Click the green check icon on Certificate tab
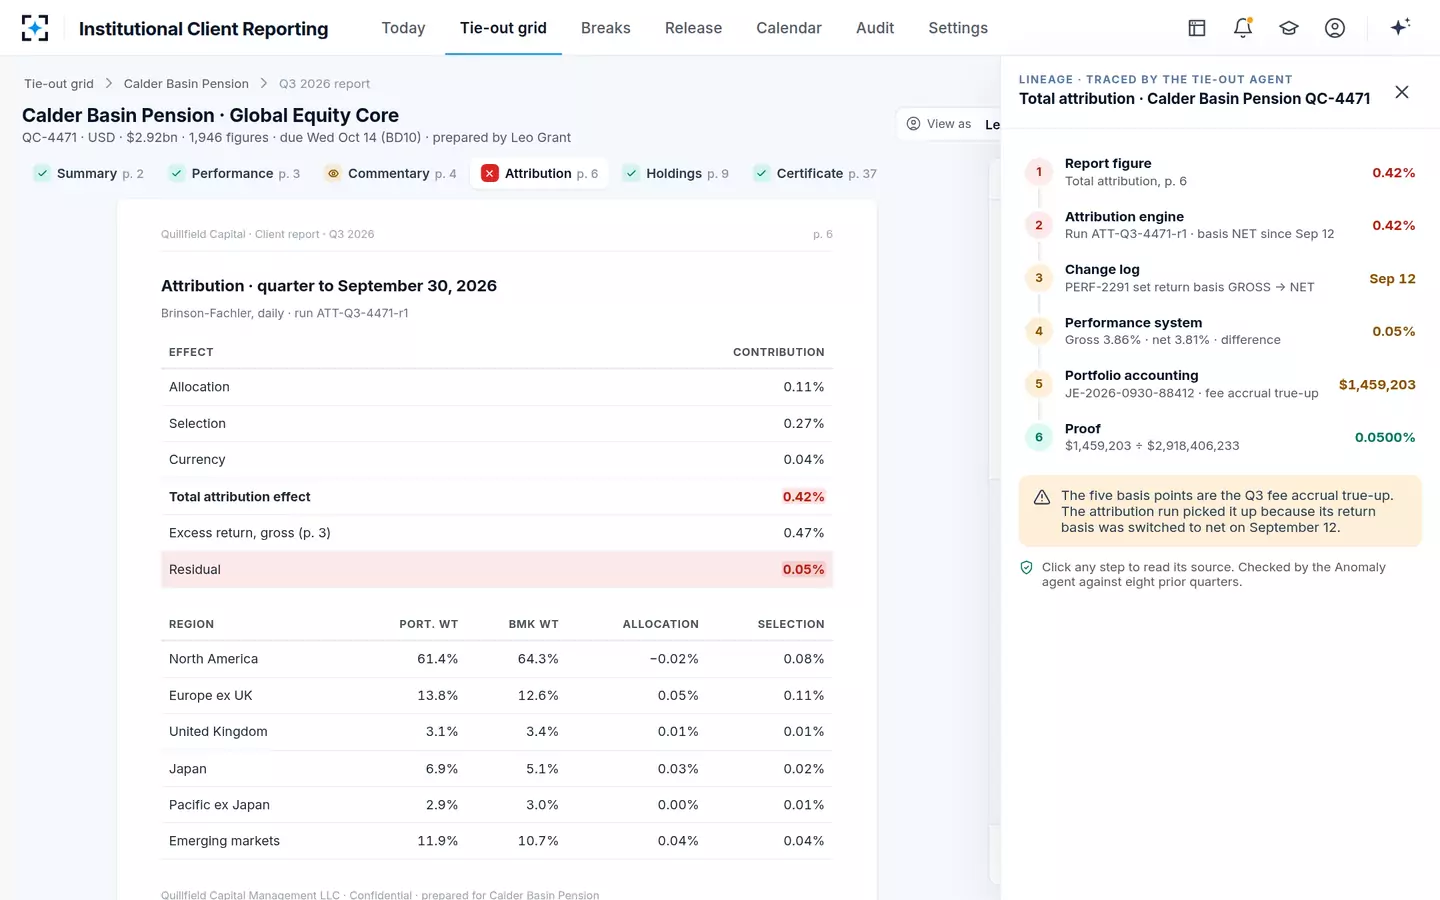 click(x=762, y=173)
